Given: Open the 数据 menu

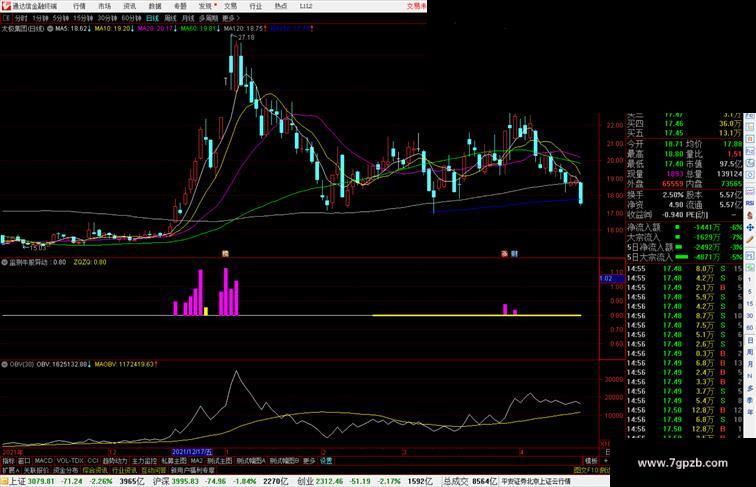Looking at the screenshot, I should pos(154,6).
